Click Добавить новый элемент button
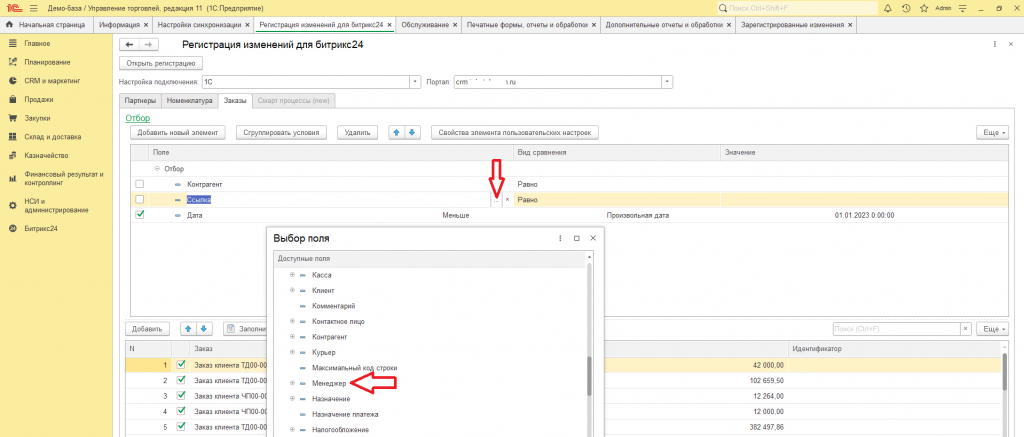 coord(178,133)
